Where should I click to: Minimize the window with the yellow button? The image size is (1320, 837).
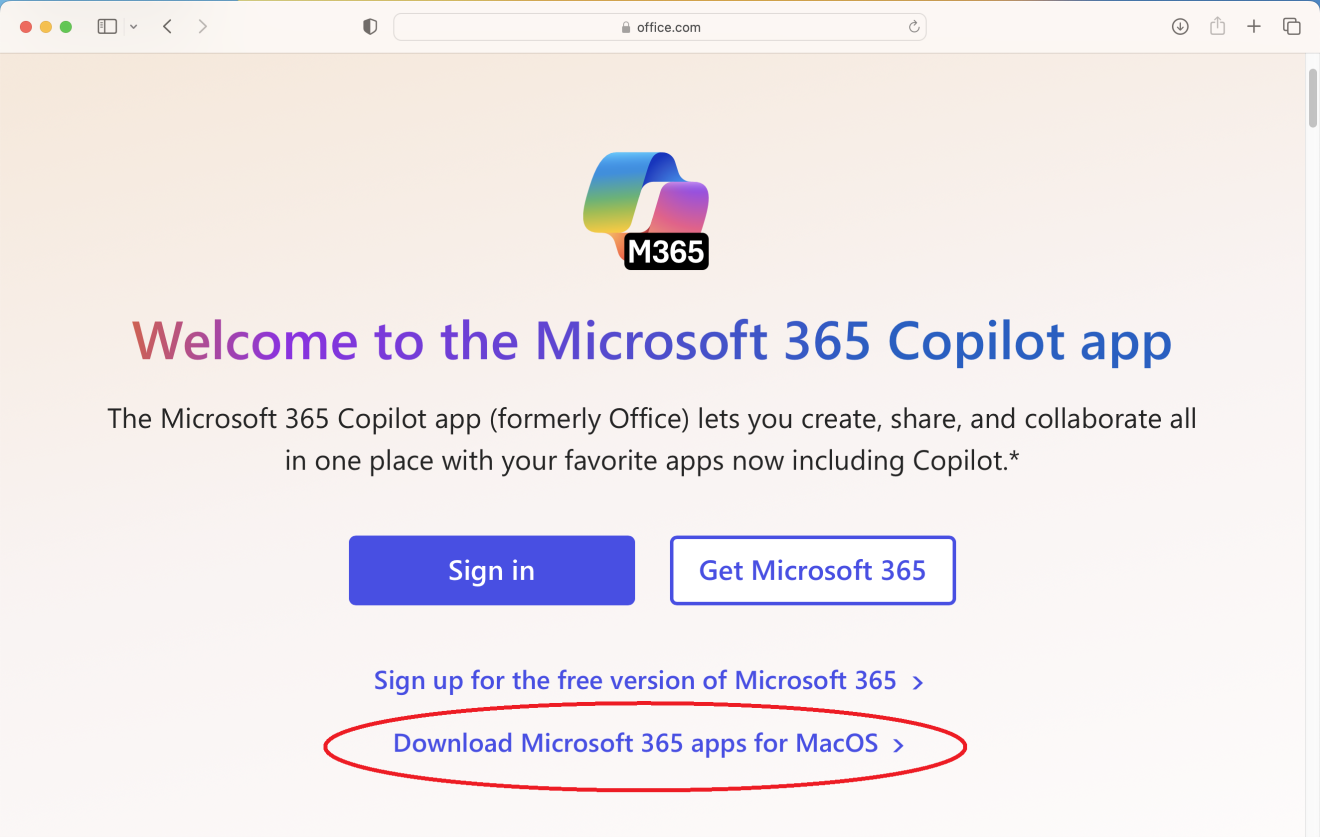(x=46, y=27)
